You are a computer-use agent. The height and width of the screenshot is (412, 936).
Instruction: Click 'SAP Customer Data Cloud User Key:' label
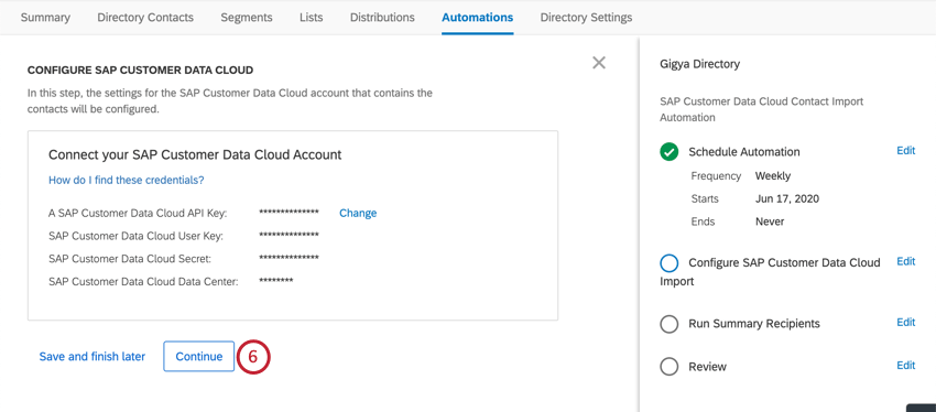coord(136,236)
